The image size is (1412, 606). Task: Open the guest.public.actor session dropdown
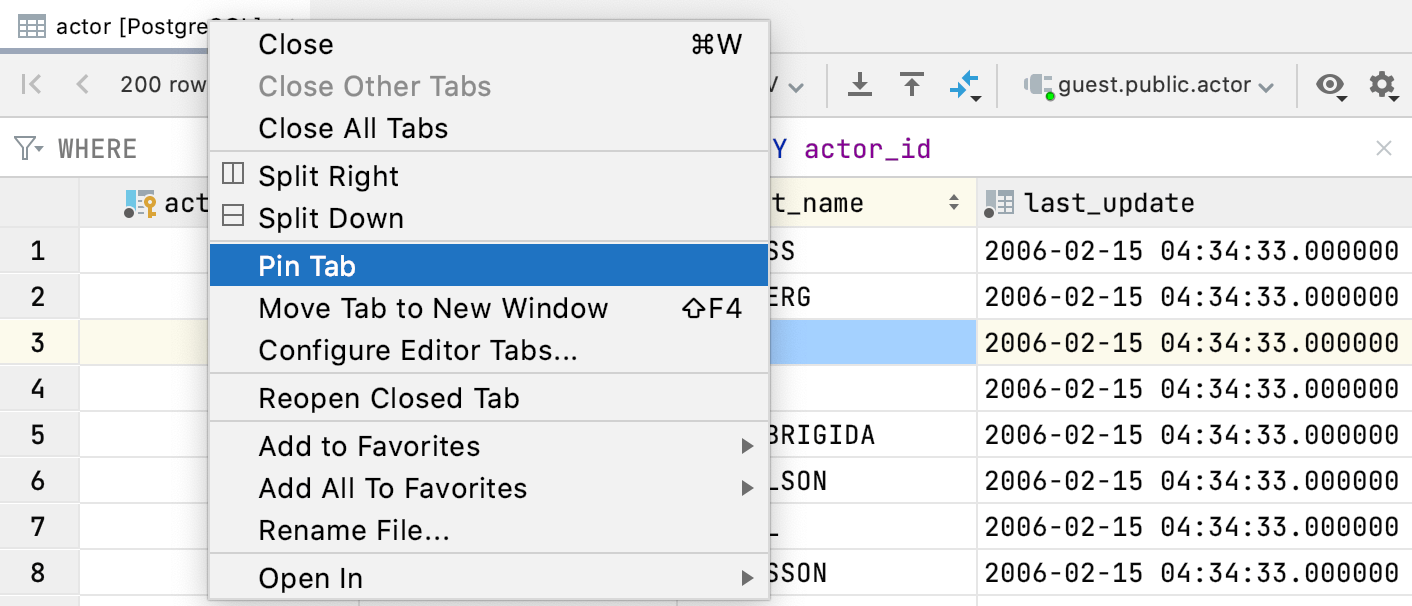[1149, 85]
